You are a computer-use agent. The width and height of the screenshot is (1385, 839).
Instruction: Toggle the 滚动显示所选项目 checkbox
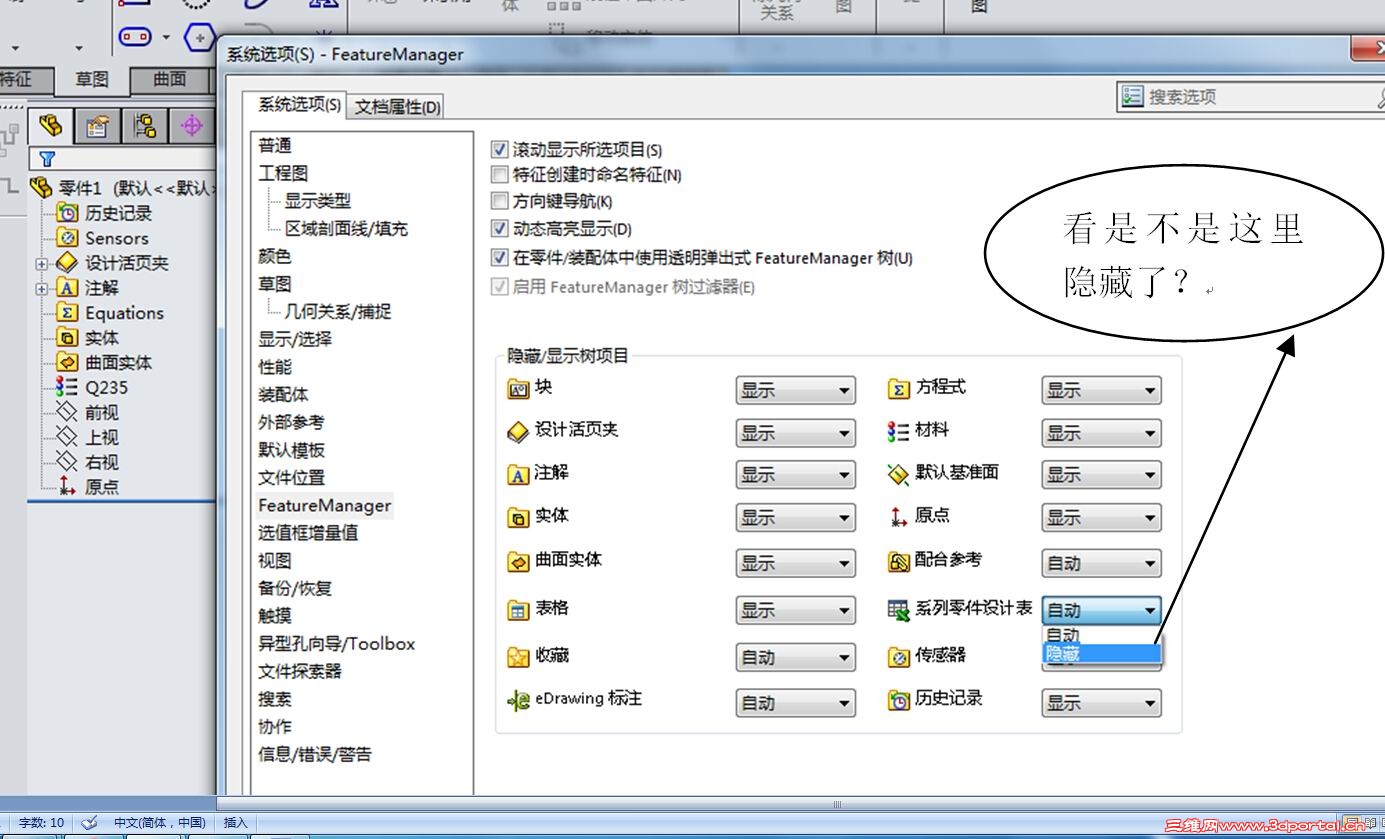pos(500,150)
